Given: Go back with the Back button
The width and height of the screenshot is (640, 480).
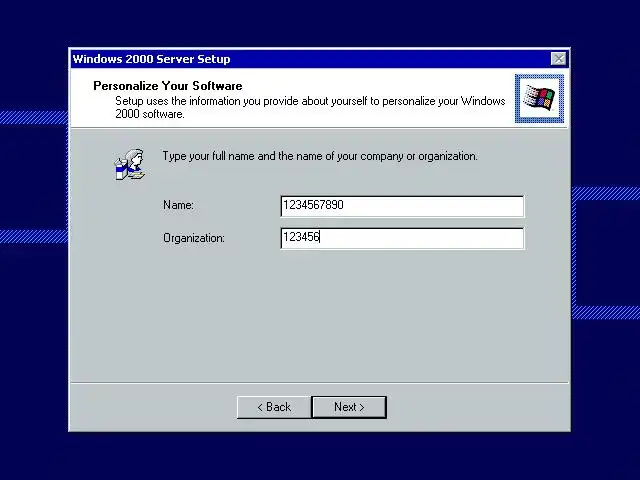Looking at the screenshot, I should 274,407.
